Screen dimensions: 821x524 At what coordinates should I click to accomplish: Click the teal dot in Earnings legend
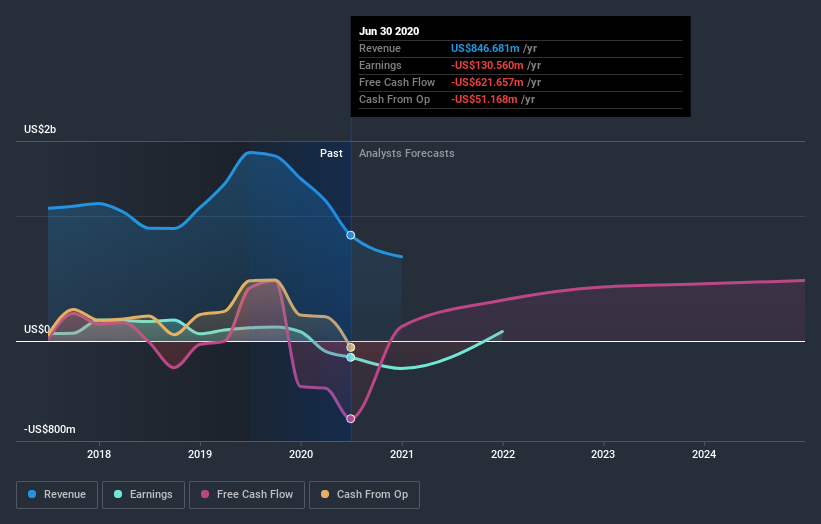tap(118, 494)
